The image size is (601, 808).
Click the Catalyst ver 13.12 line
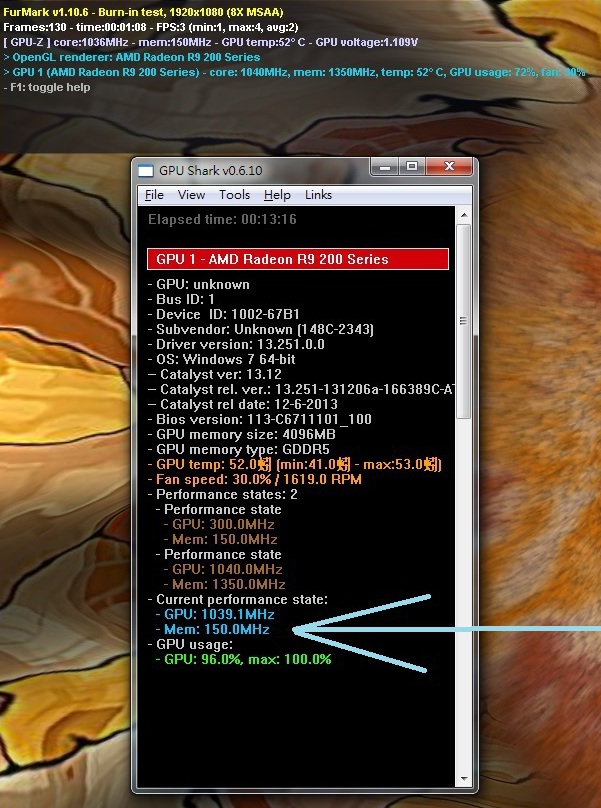point(214,374)
